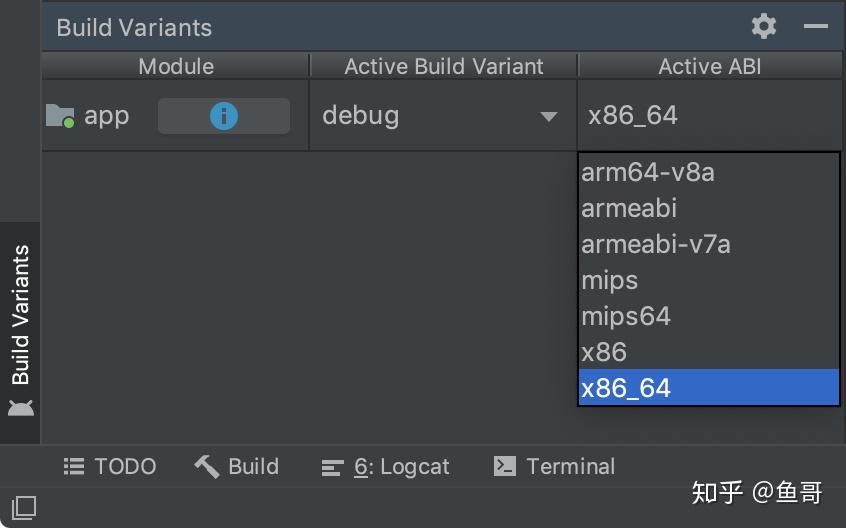This screenshot has width=846, height=528.
Task: Pick the x86 ABI entry
Action: pos(708,352)
